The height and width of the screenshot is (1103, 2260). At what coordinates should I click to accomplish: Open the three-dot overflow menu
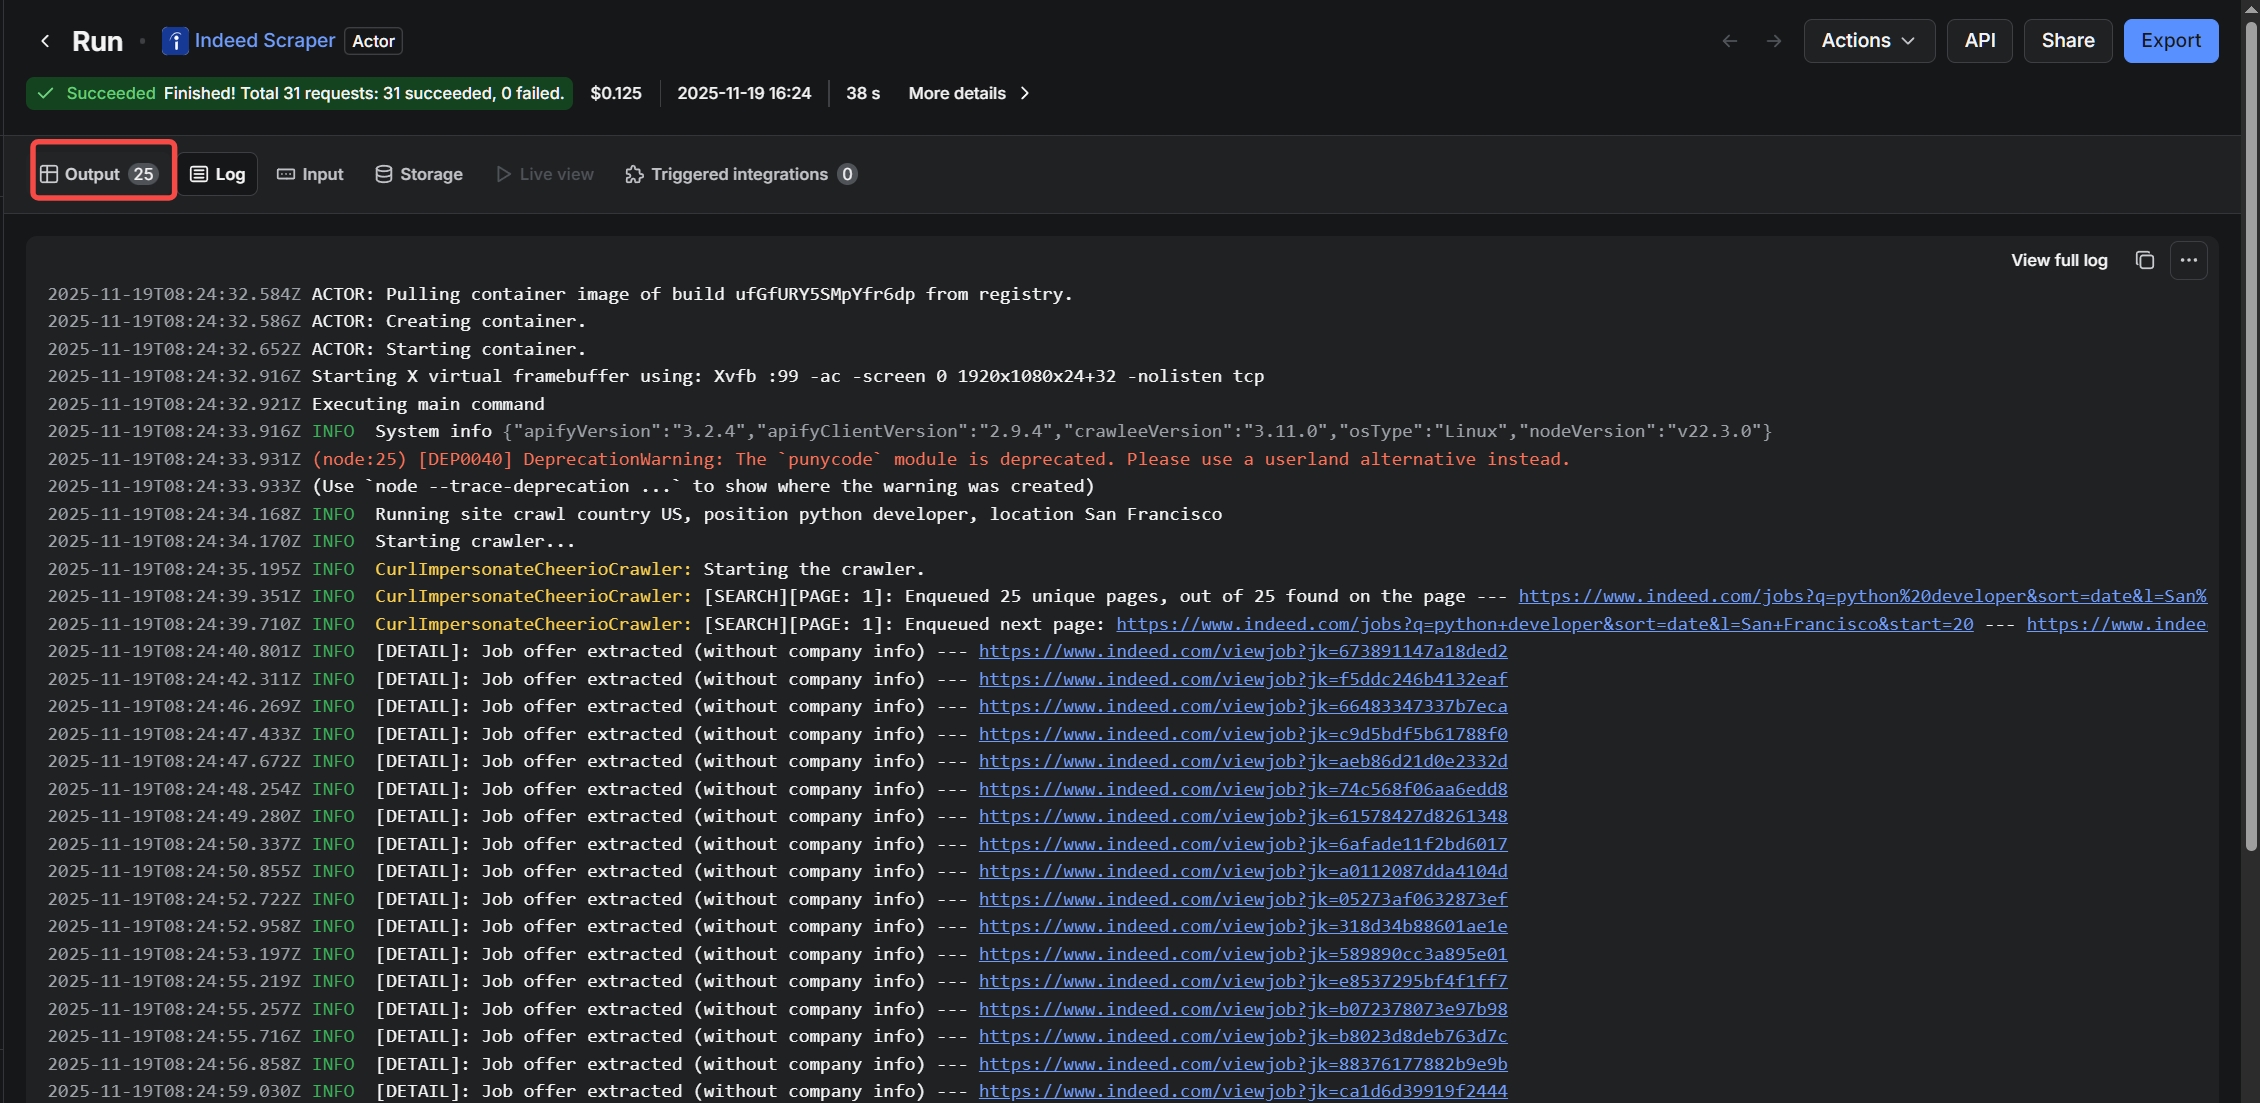point(2189,260)
